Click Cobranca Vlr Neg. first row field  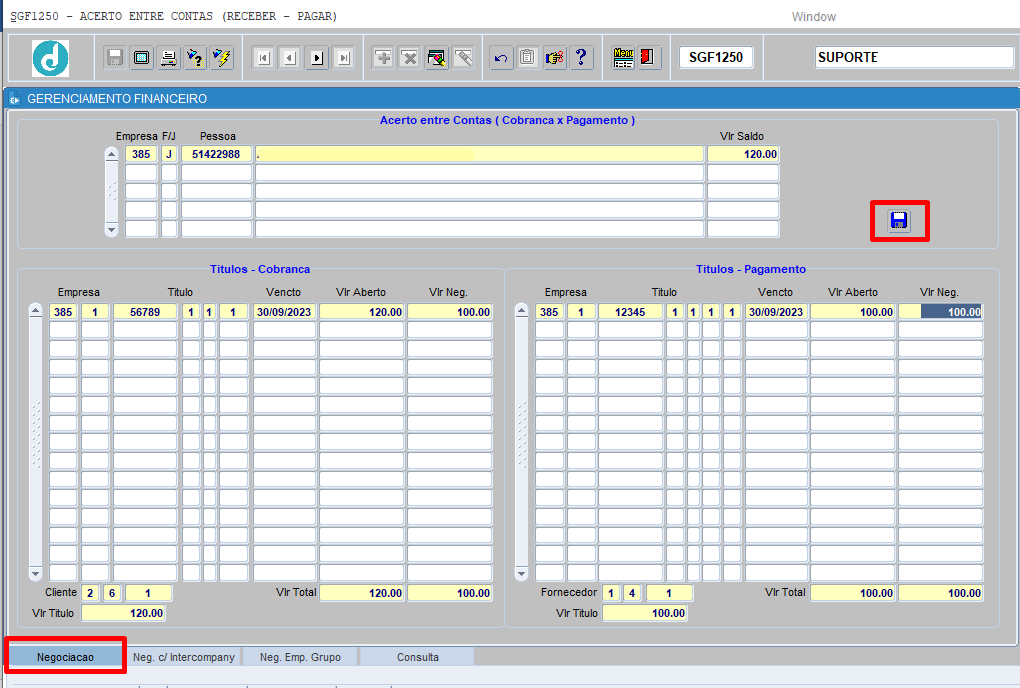(450, 312)
